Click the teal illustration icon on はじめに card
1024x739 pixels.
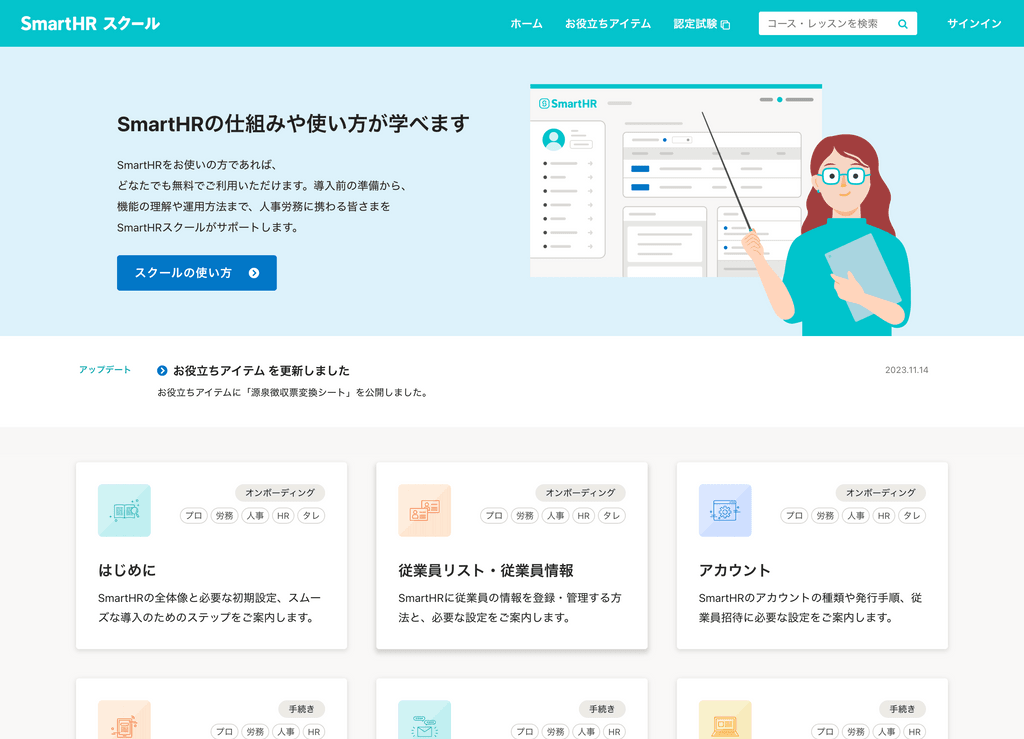(x=124, y=510)
